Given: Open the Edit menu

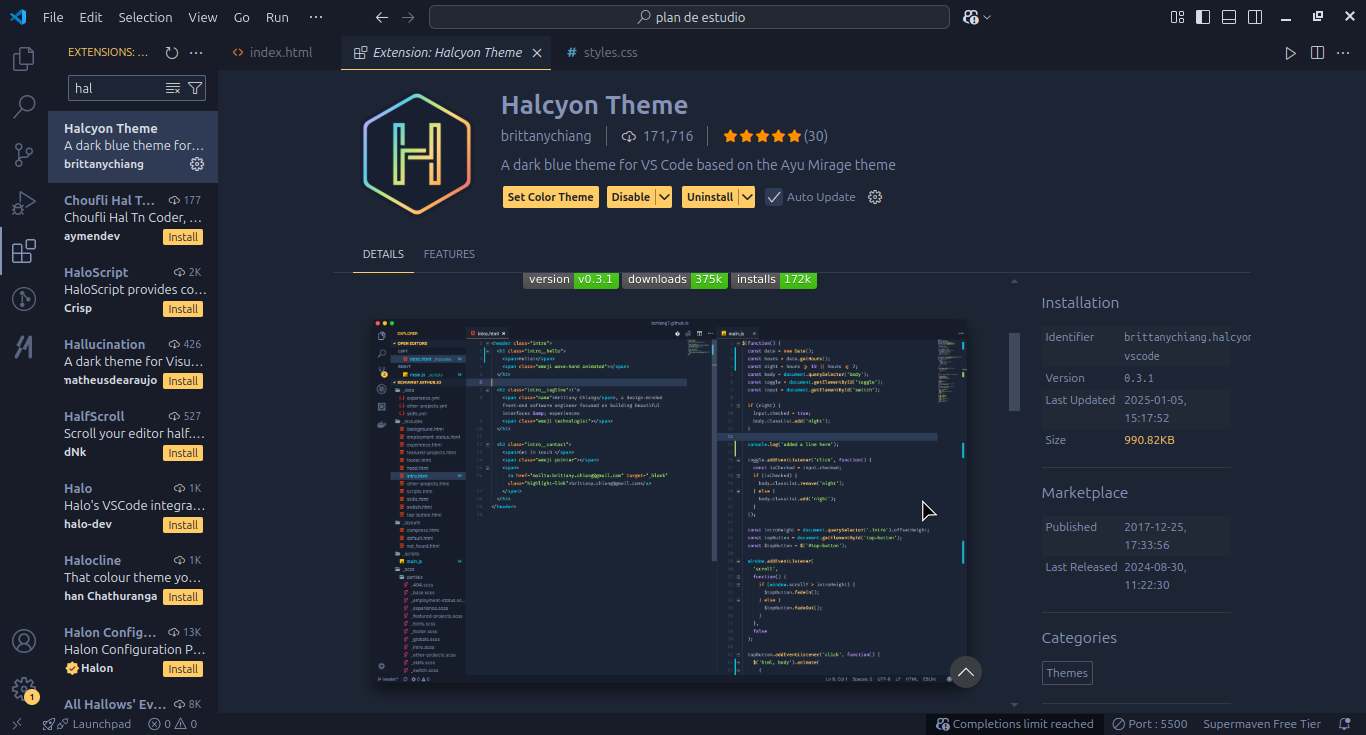Looking at the screenshot, I should [90, 17].
